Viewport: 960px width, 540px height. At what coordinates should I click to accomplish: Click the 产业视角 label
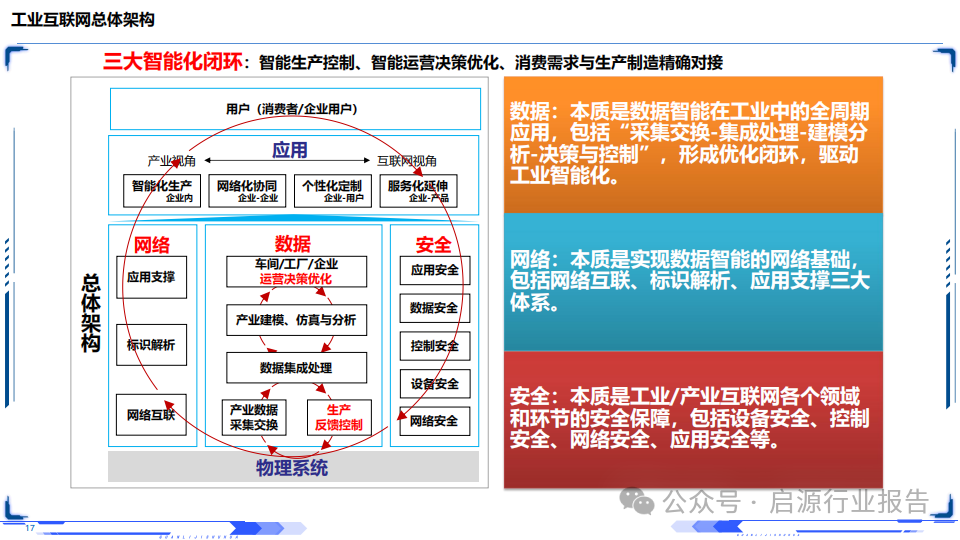(171, 161)
